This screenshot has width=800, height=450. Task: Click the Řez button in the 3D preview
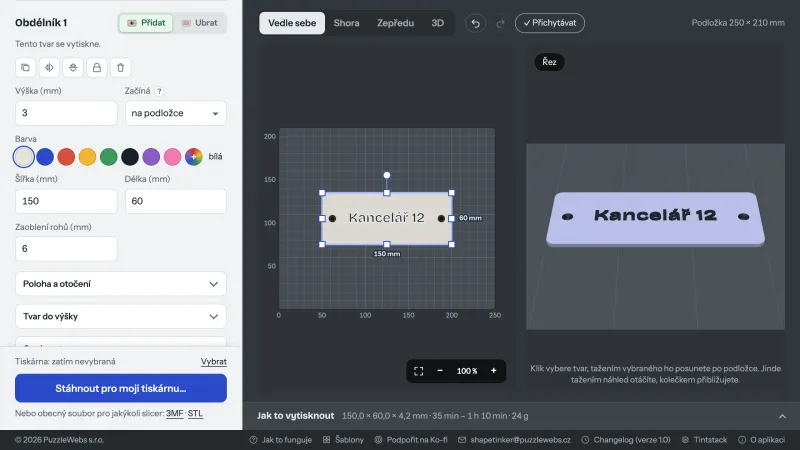(x=549, y=62)
